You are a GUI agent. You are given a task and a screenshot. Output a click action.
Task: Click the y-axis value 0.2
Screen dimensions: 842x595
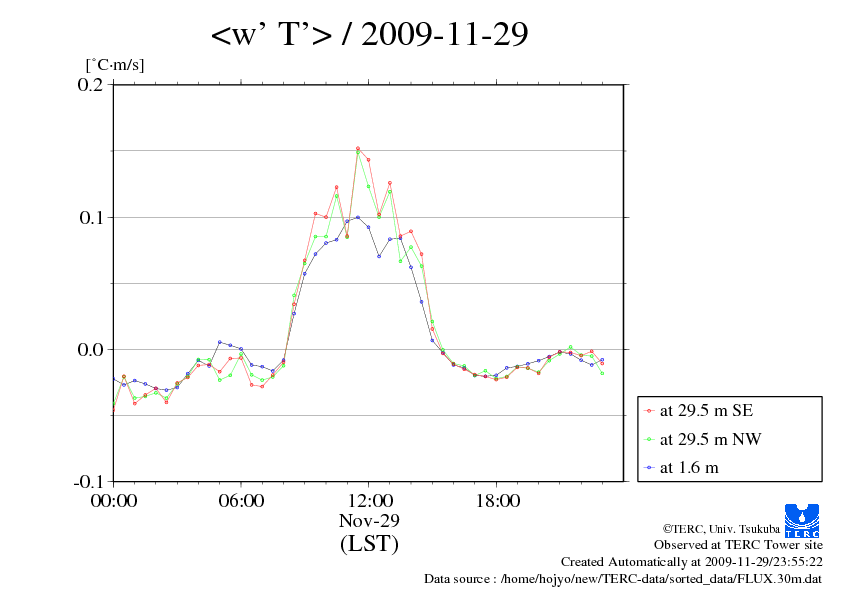click(x=90, y=84)
